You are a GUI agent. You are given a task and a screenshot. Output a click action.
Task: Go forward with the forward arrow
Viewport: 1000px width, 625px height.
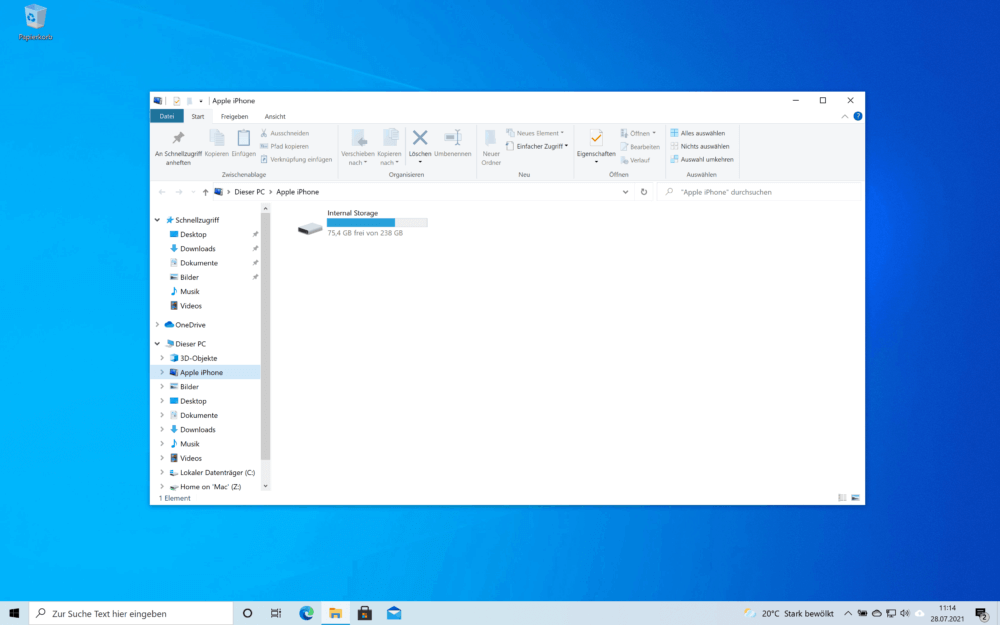pyautogui.click(x=179, y=192)
